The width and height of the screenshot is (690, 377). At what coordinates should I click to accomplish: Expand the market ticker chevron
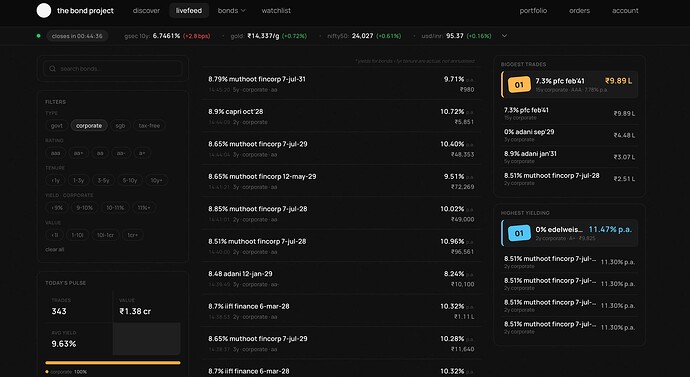504,36
